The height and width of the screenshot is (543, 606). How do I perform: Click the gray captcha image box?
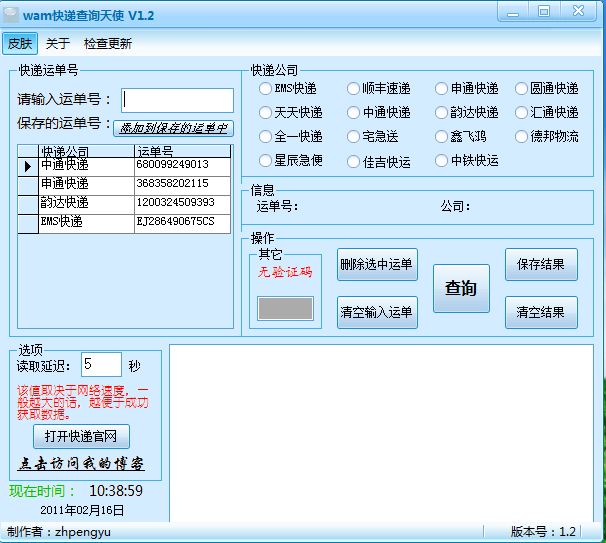pos(286,308)
